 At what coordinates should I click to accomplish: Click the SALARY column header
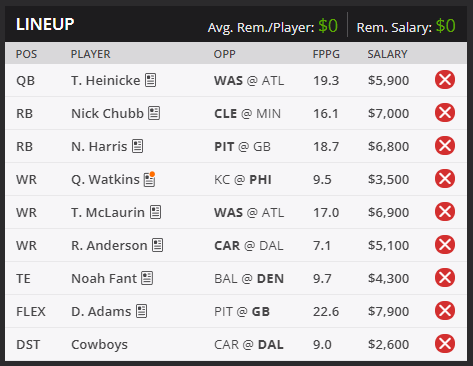point(387,54)
